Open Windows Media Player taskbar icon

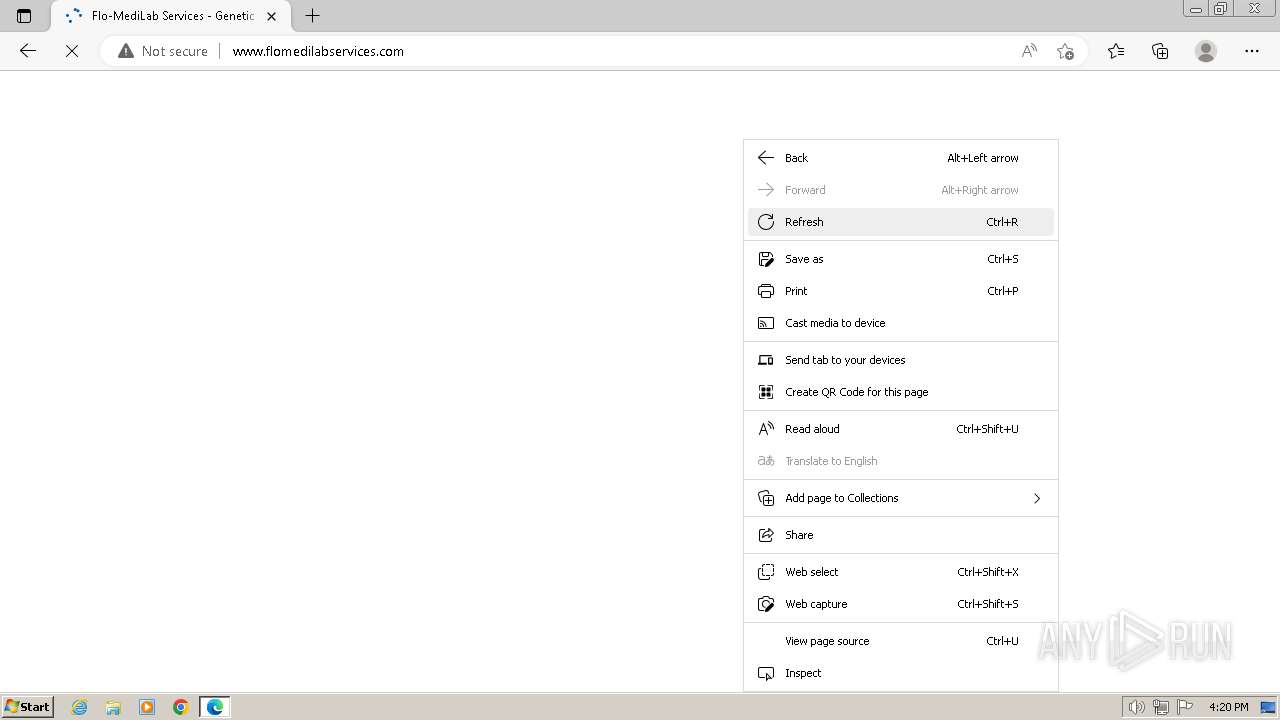pyautogui.click(x=147, y=707)
